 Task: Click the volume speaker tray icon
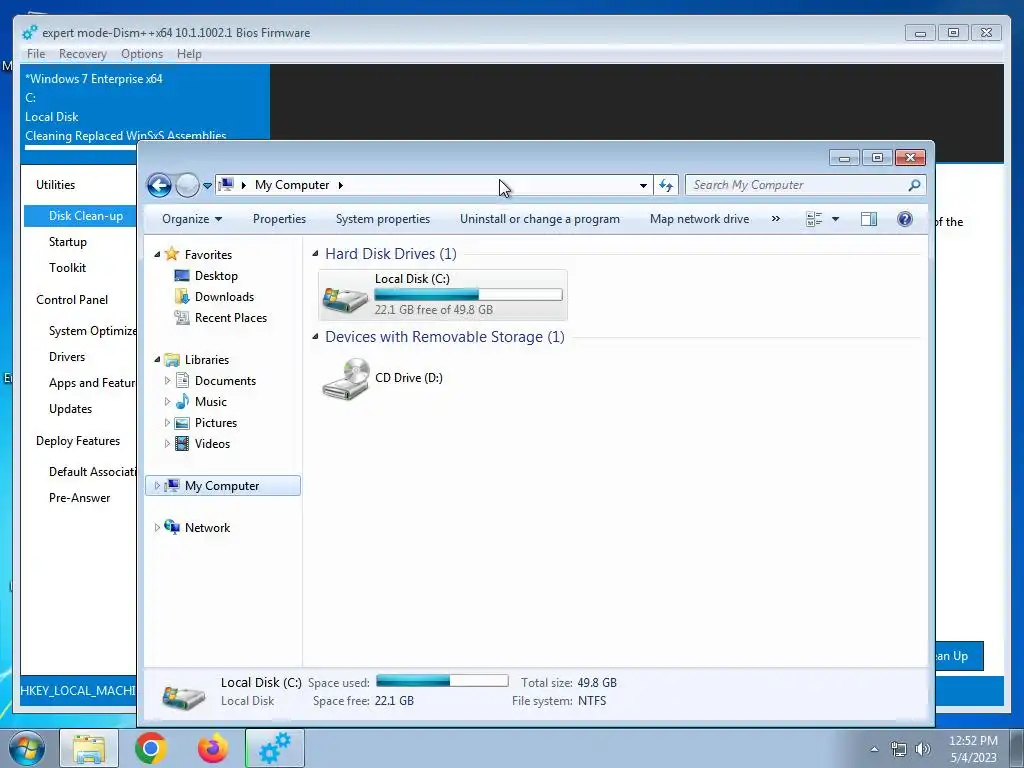(x=922, y=749)
